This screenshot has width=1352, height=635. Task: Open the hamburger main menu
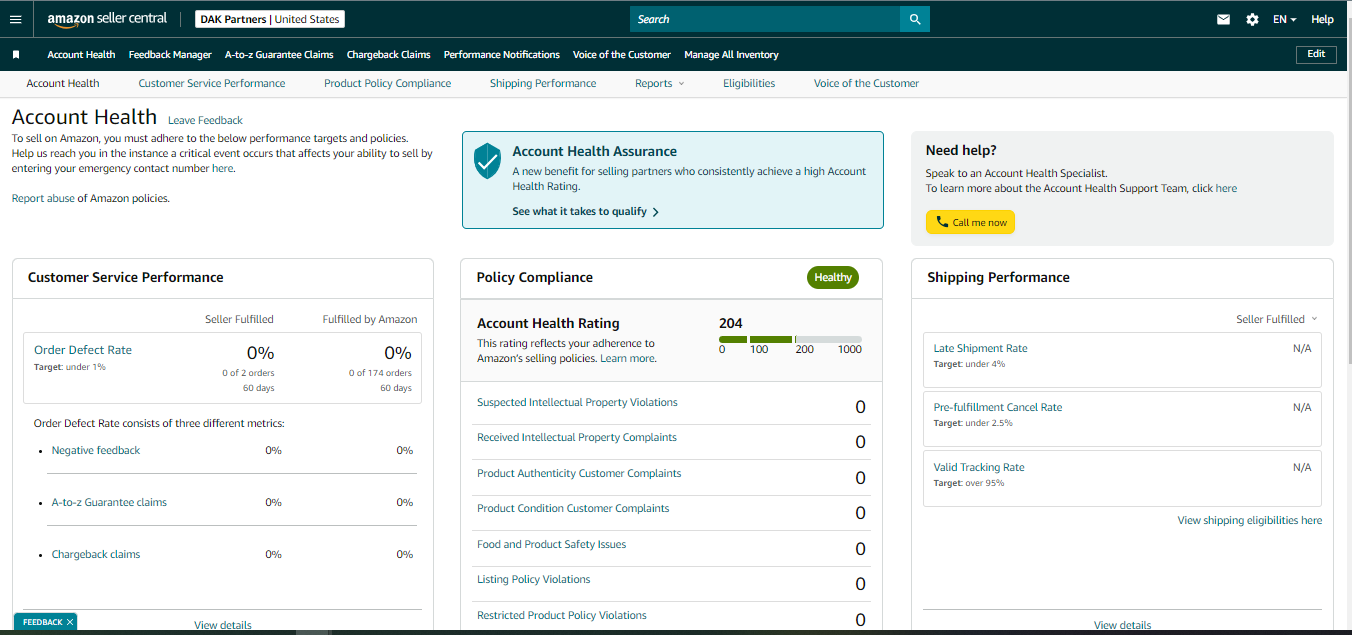[x=15, y=19]
